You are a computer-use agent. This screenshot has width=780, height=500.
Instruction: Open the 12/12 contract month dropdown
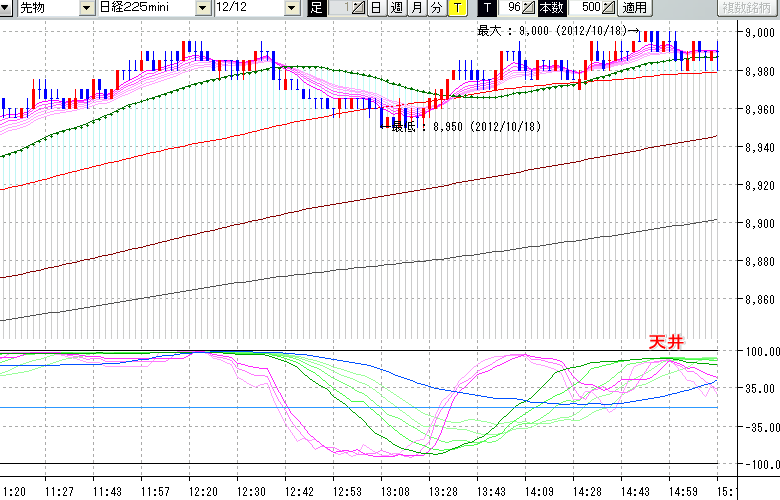(292, 8)
